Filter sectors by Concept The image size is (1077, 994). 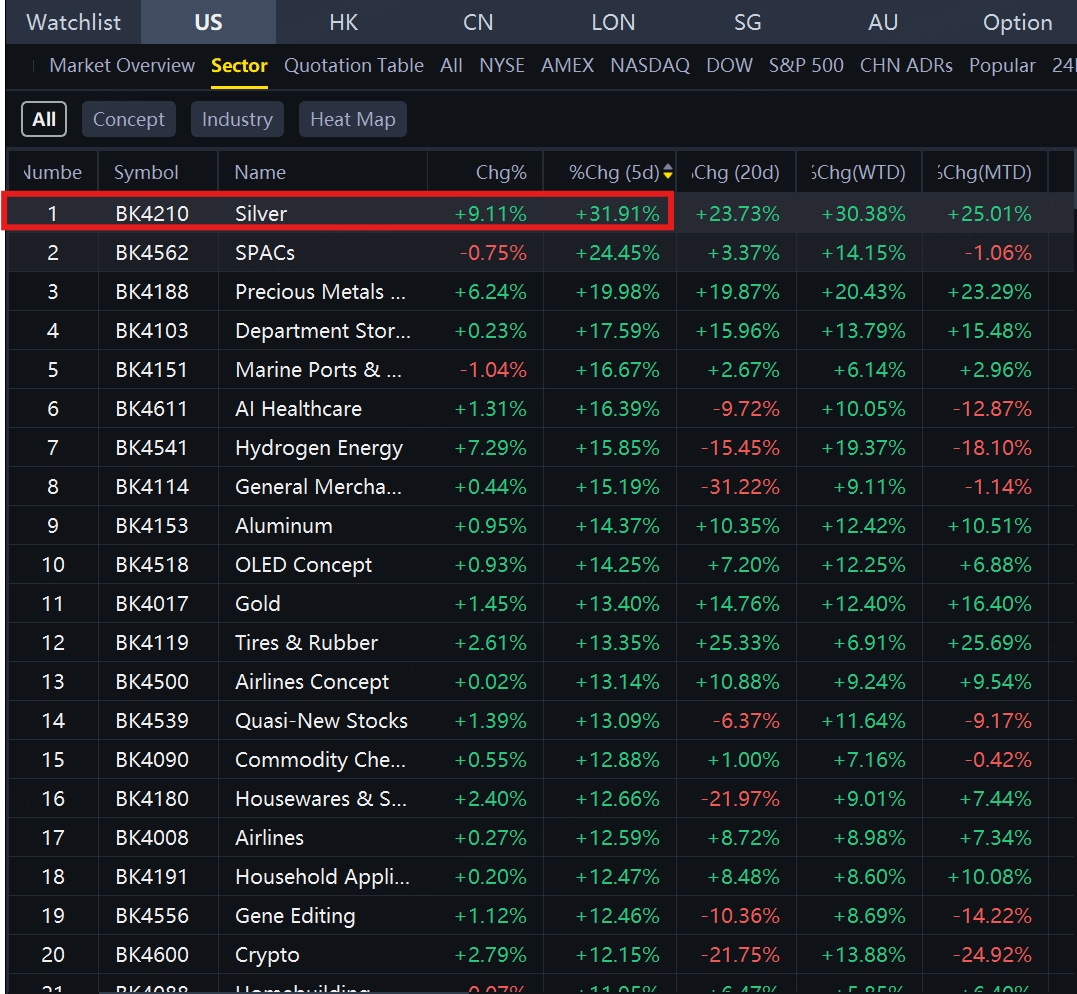click(129, 119)
